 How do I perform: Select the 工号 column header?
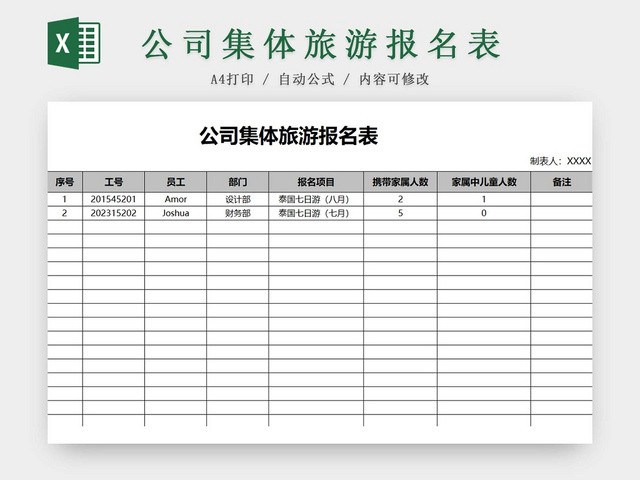[113, 182]
